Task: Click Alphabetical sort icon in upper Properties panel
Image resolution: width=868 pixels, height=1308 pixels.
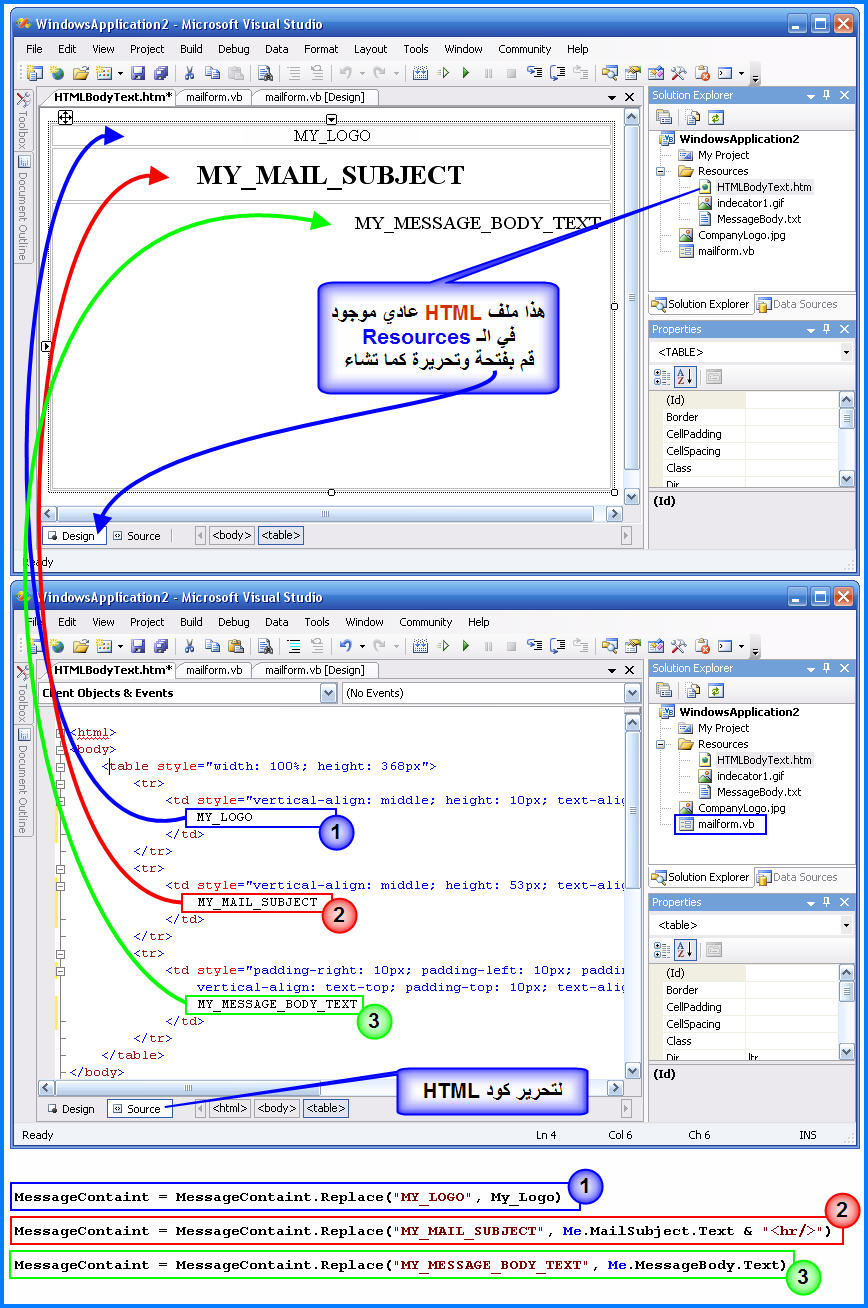Action: click(685, 377)
